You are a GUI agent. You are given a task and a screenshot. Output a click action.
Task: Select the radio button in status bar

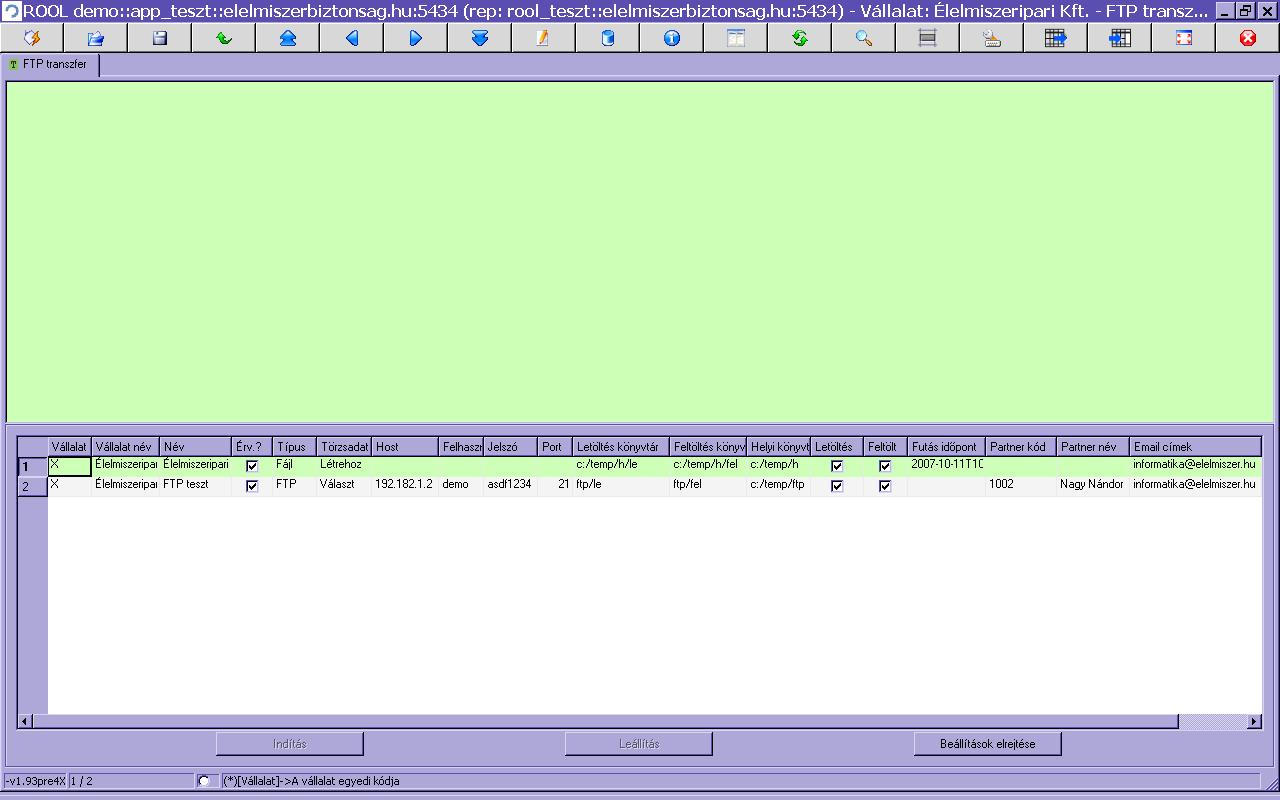pyautogui.click(x=204, y=781)
